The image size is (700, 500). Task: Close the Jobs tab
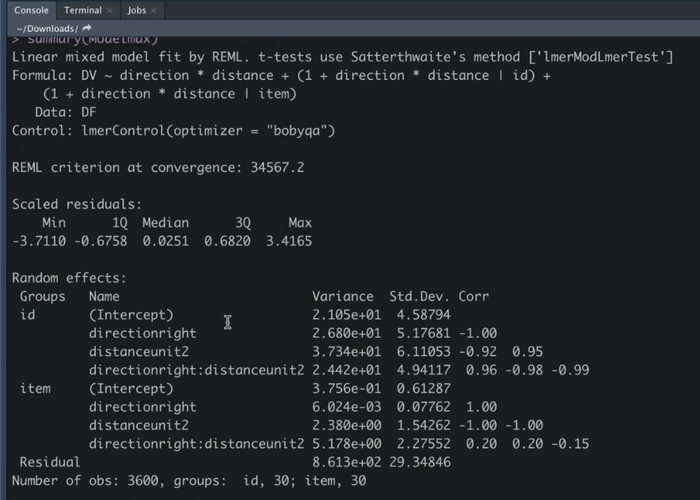pyautogui.click(x=154, y=10)
